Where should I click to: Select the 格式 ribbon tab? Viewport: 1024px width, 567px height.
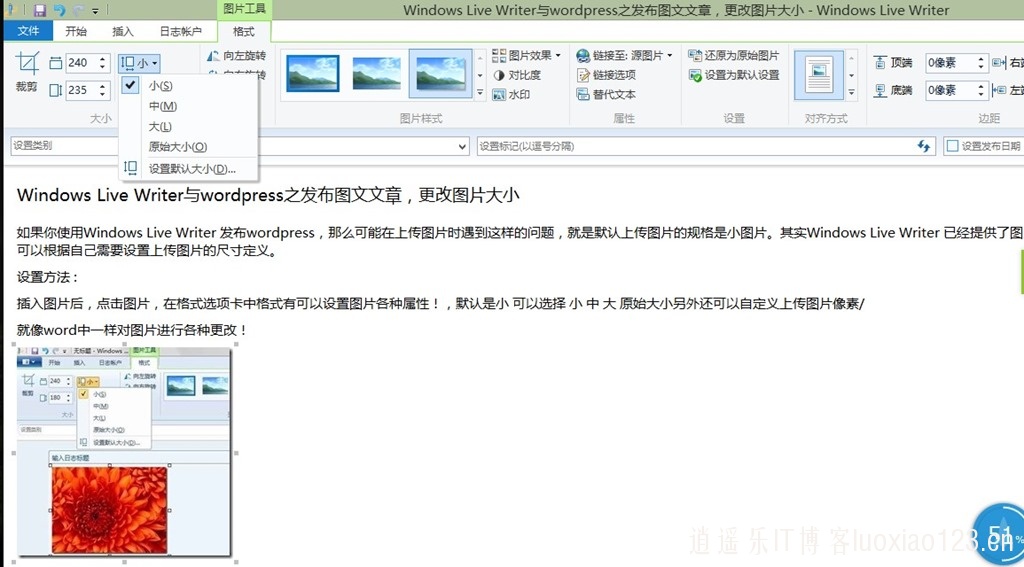pos(244,31)
